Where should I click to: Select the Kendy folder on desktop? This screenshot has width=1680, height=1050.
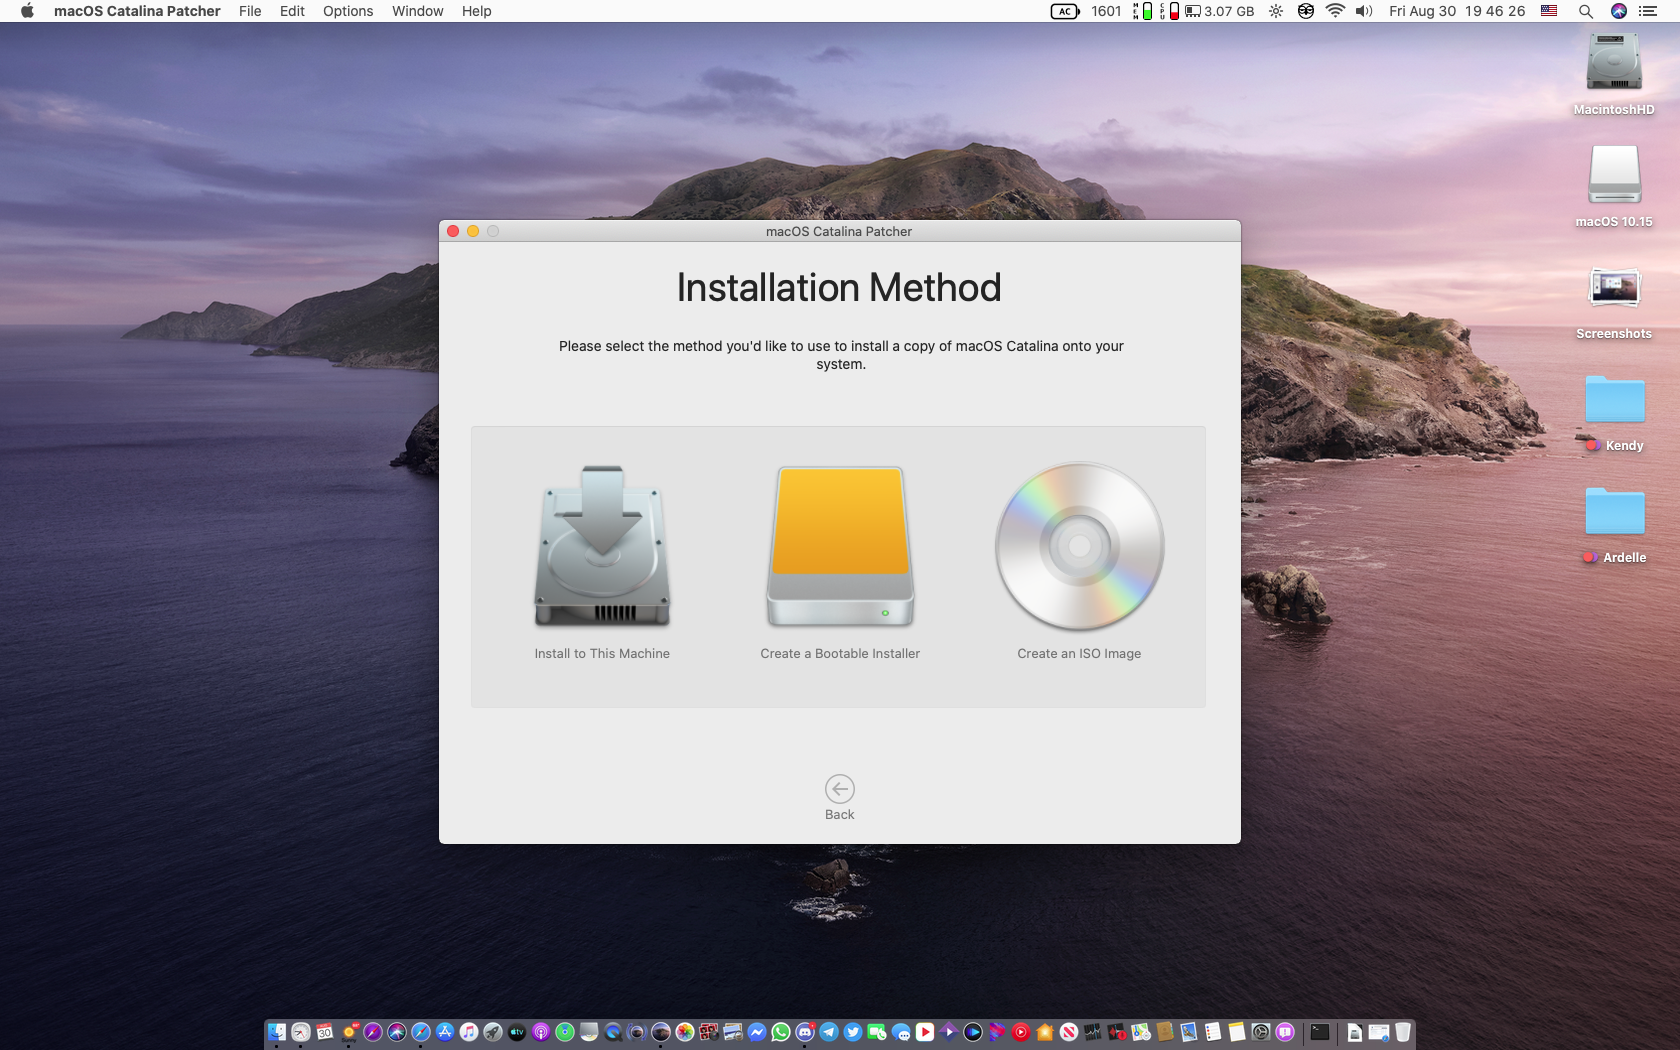pyautogui.click(x=1614, y=399)
